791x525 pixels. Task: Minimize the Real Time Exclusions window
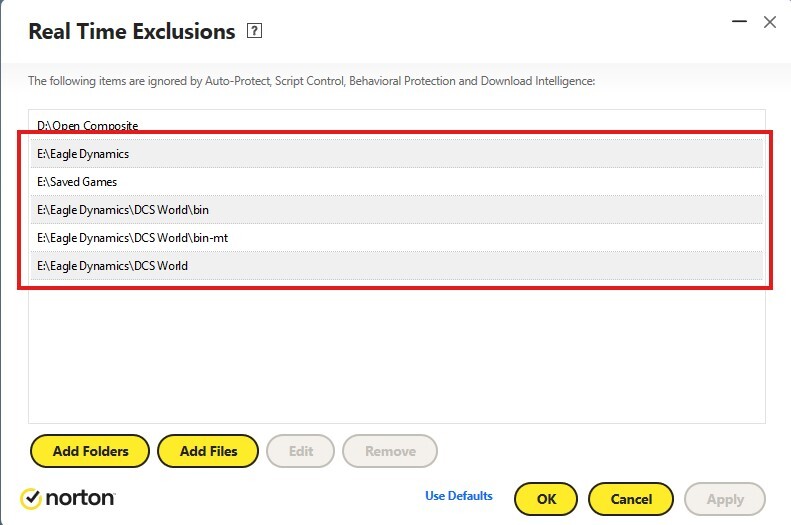pos(739,22)
